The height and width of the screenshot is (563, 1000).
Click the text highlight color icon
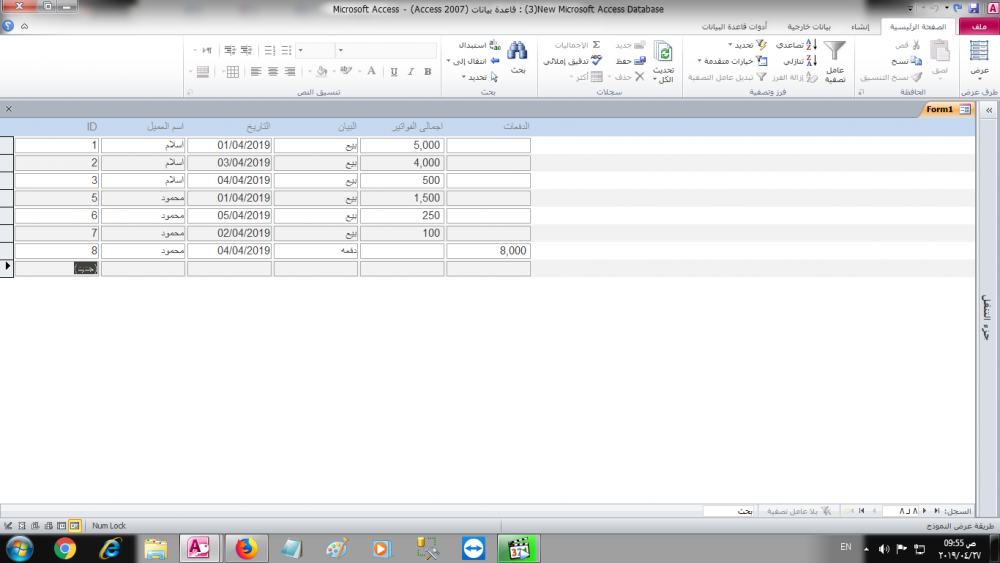[346, 71]
